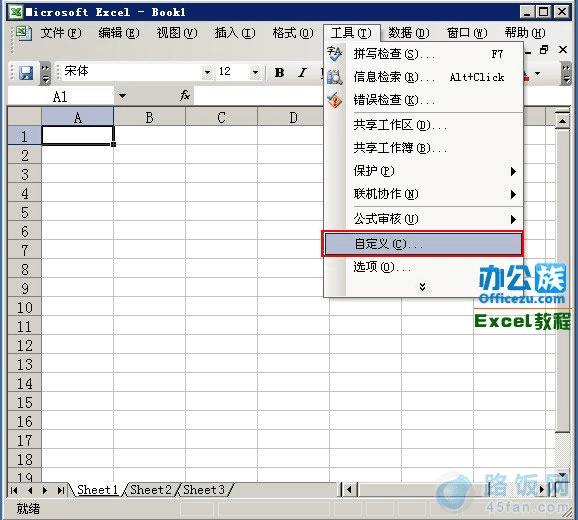The image size is (578, 520).
Task: Select row 1 header
Action: 24,136
